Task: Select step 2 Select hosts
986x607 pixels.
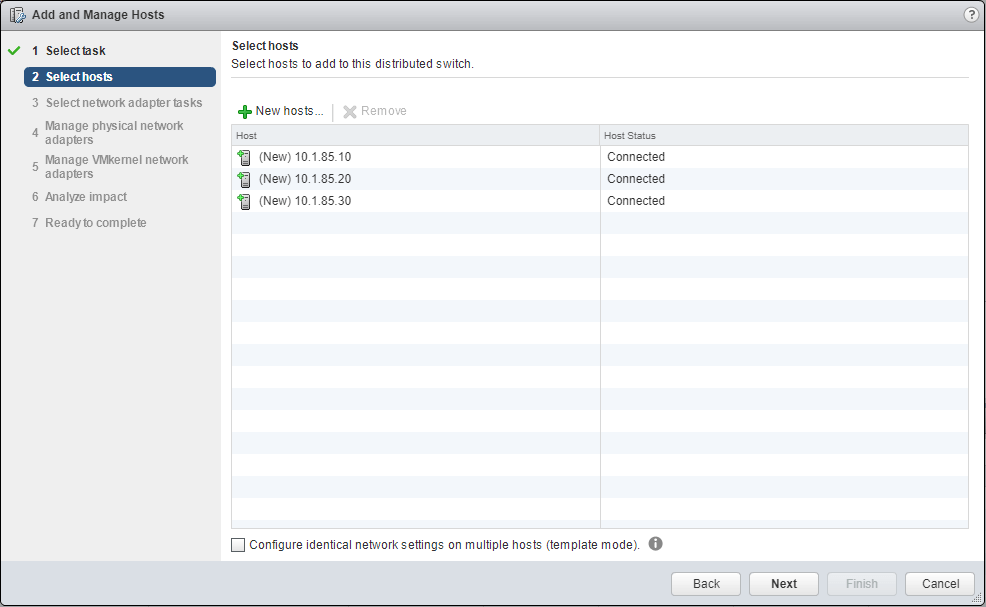Action: 120,77
